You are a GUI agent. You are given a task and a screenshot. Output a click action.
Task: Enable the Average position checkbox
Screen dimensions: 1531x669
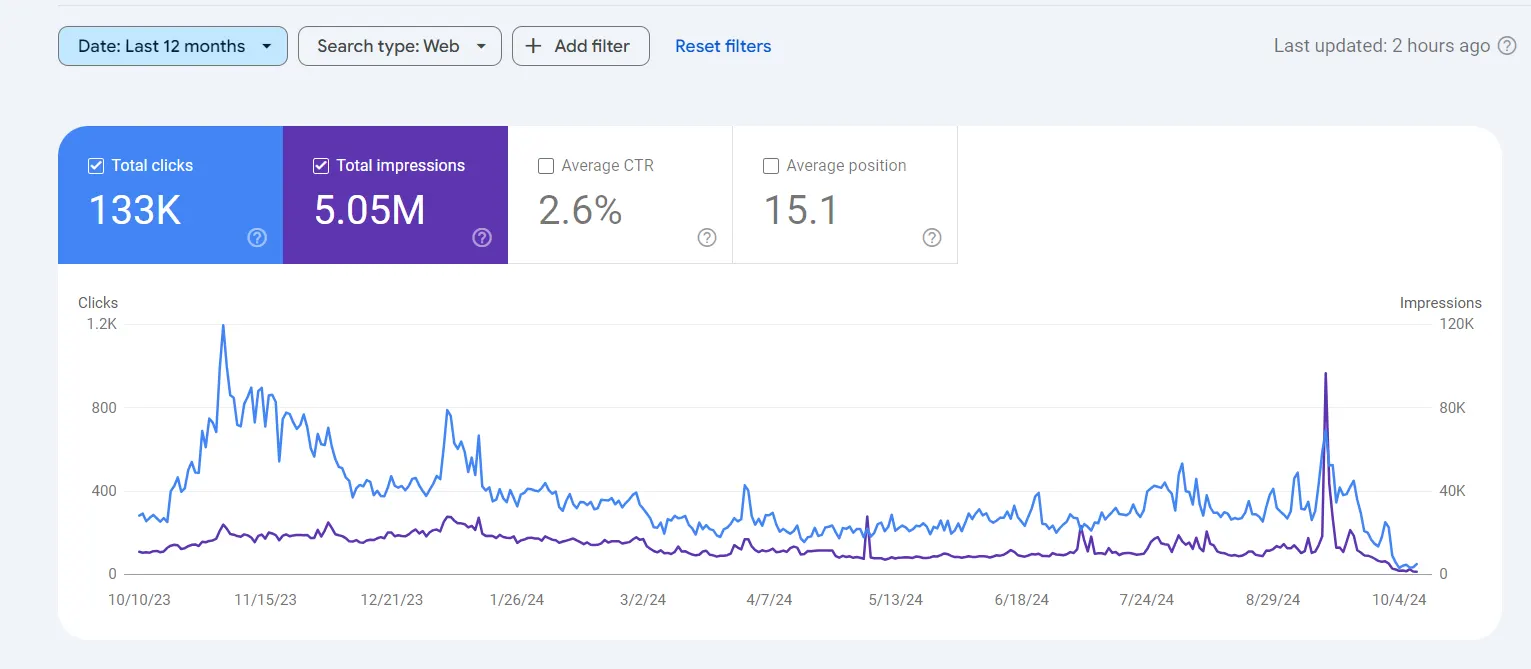tap(771, 166)
